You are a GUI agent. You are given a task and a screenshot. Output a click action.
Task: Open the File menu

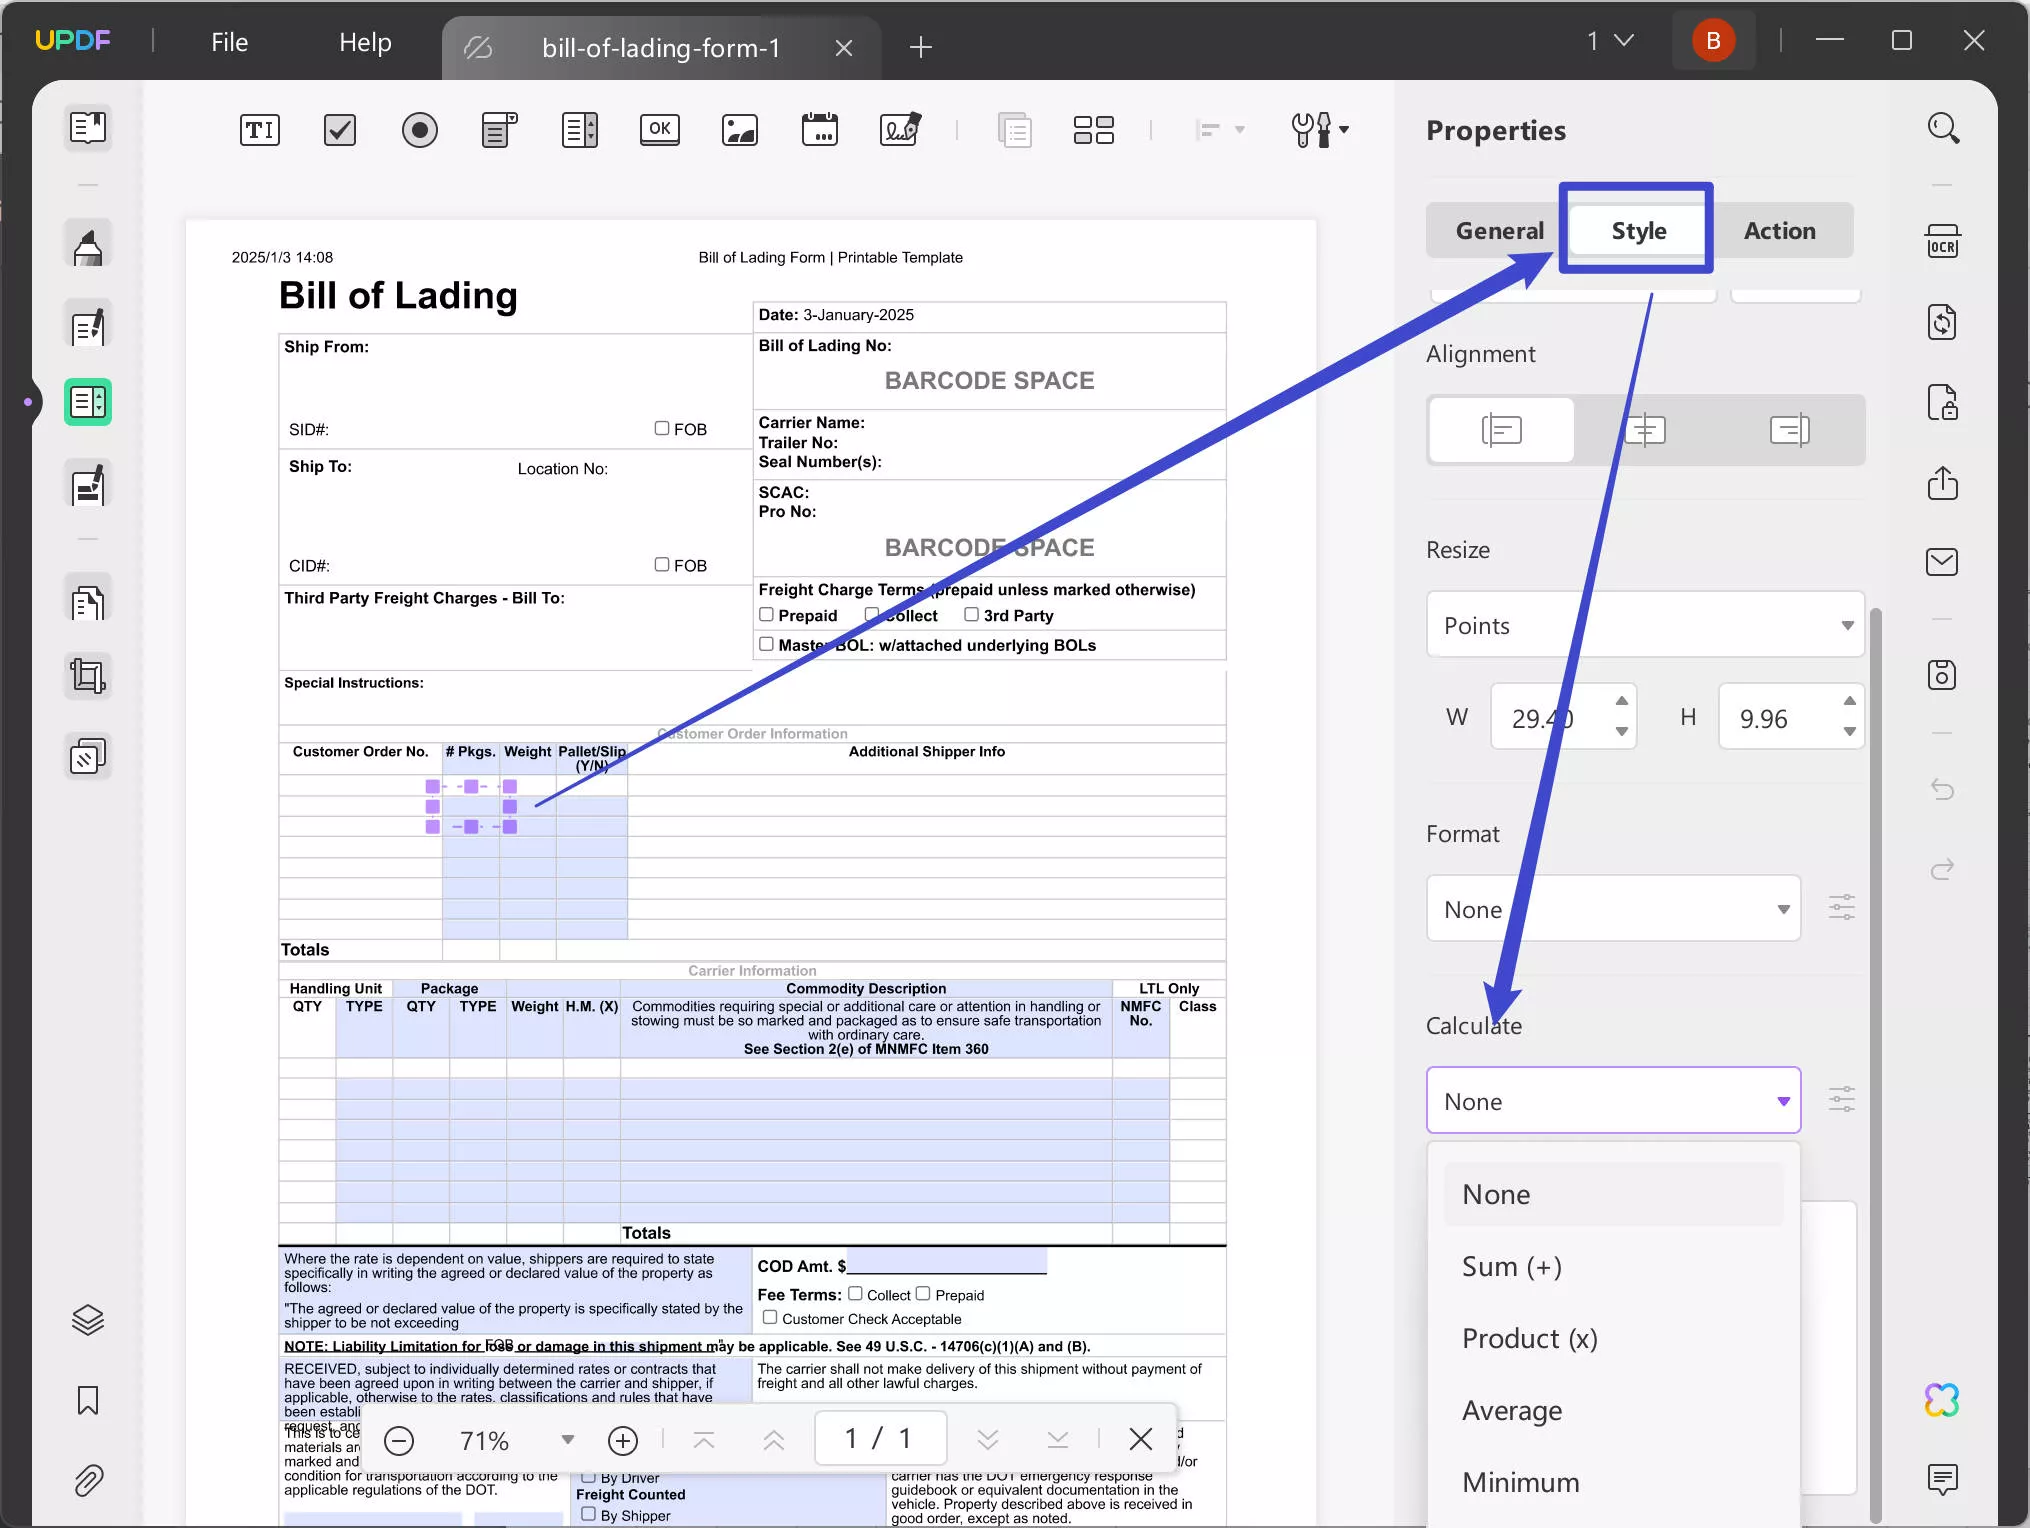pos(228,42)
